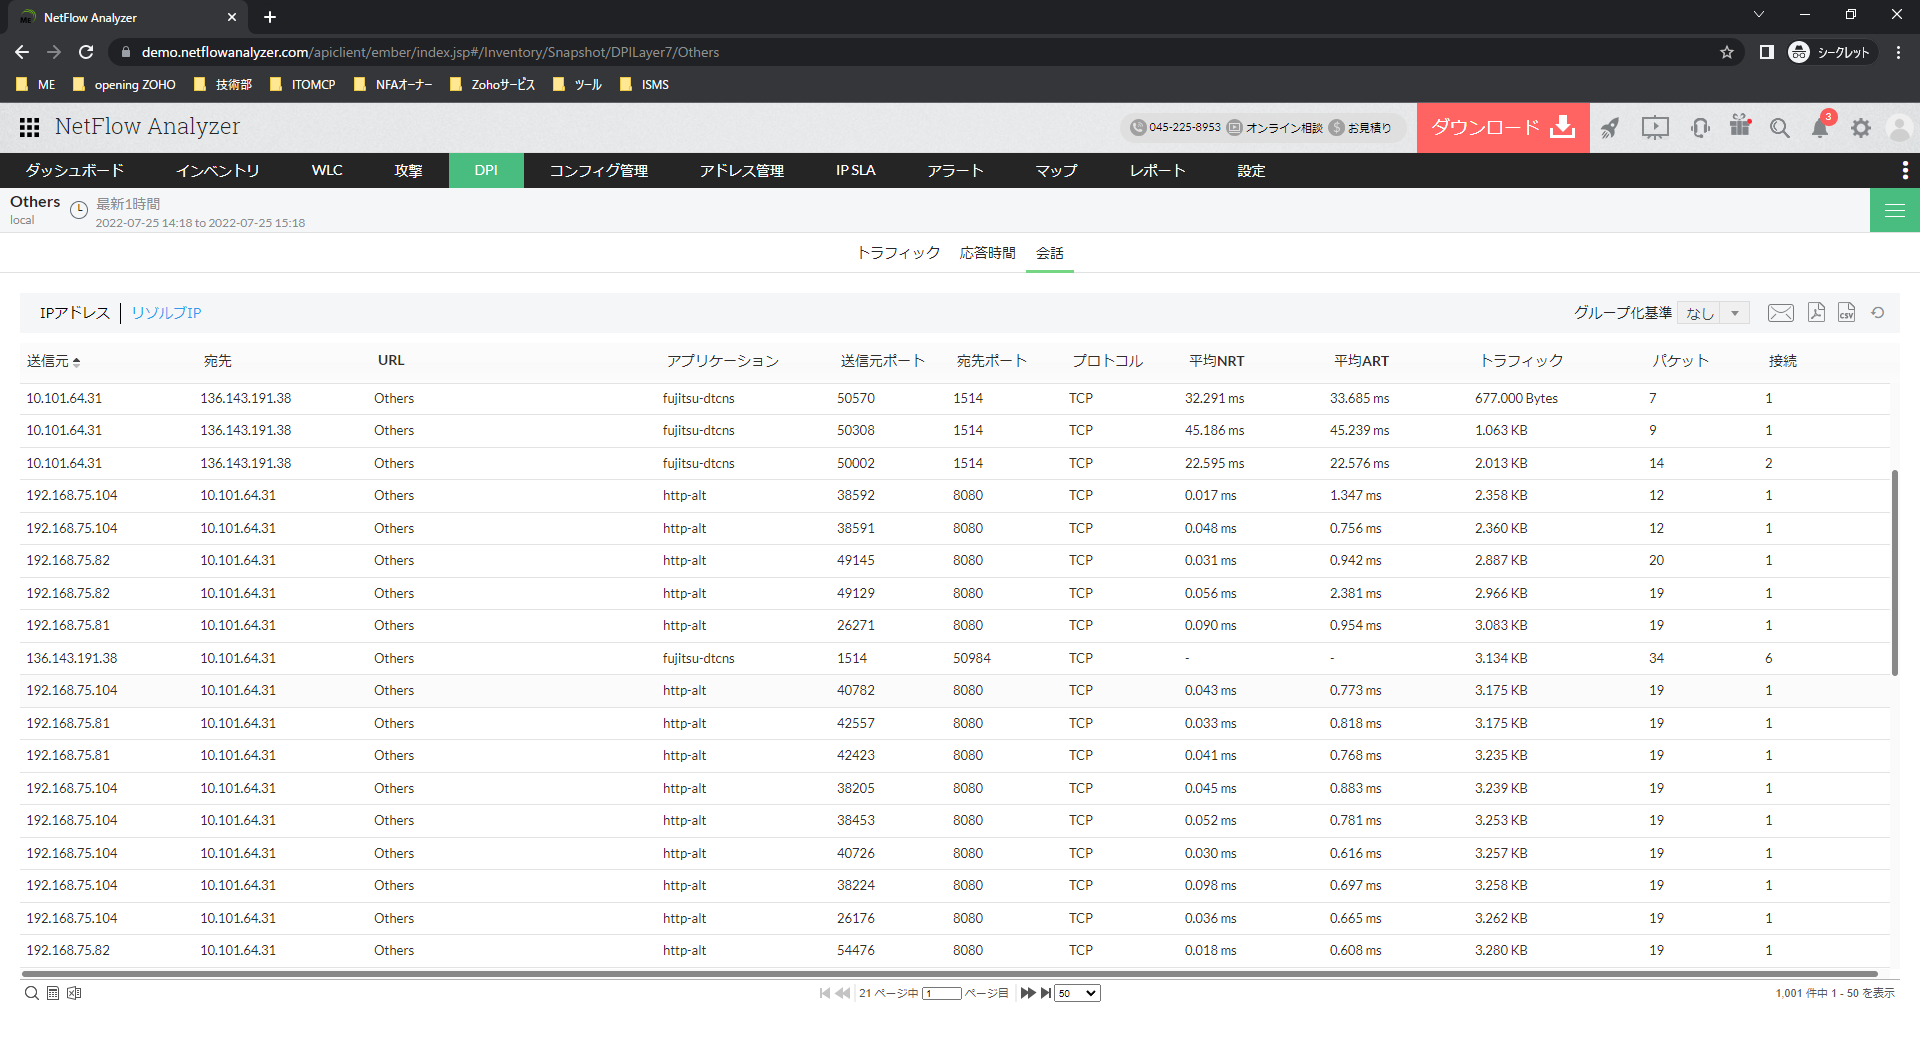Export the table as CSV
1920x1040 pixels.
[x=1846, y=313]
